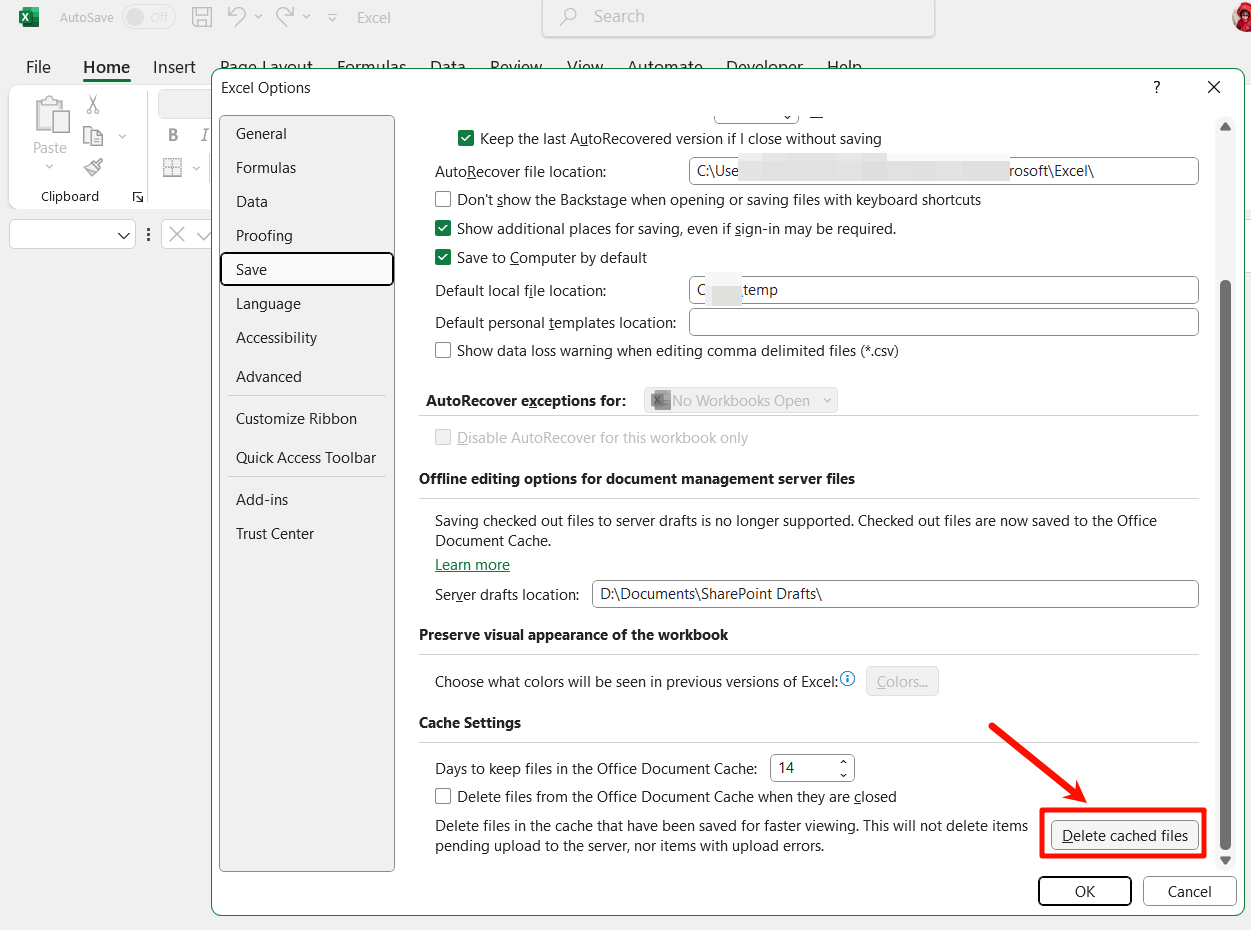Open the Proofing options category
Viewport: 1251px width, 930px height.
(x=307, y=236)
